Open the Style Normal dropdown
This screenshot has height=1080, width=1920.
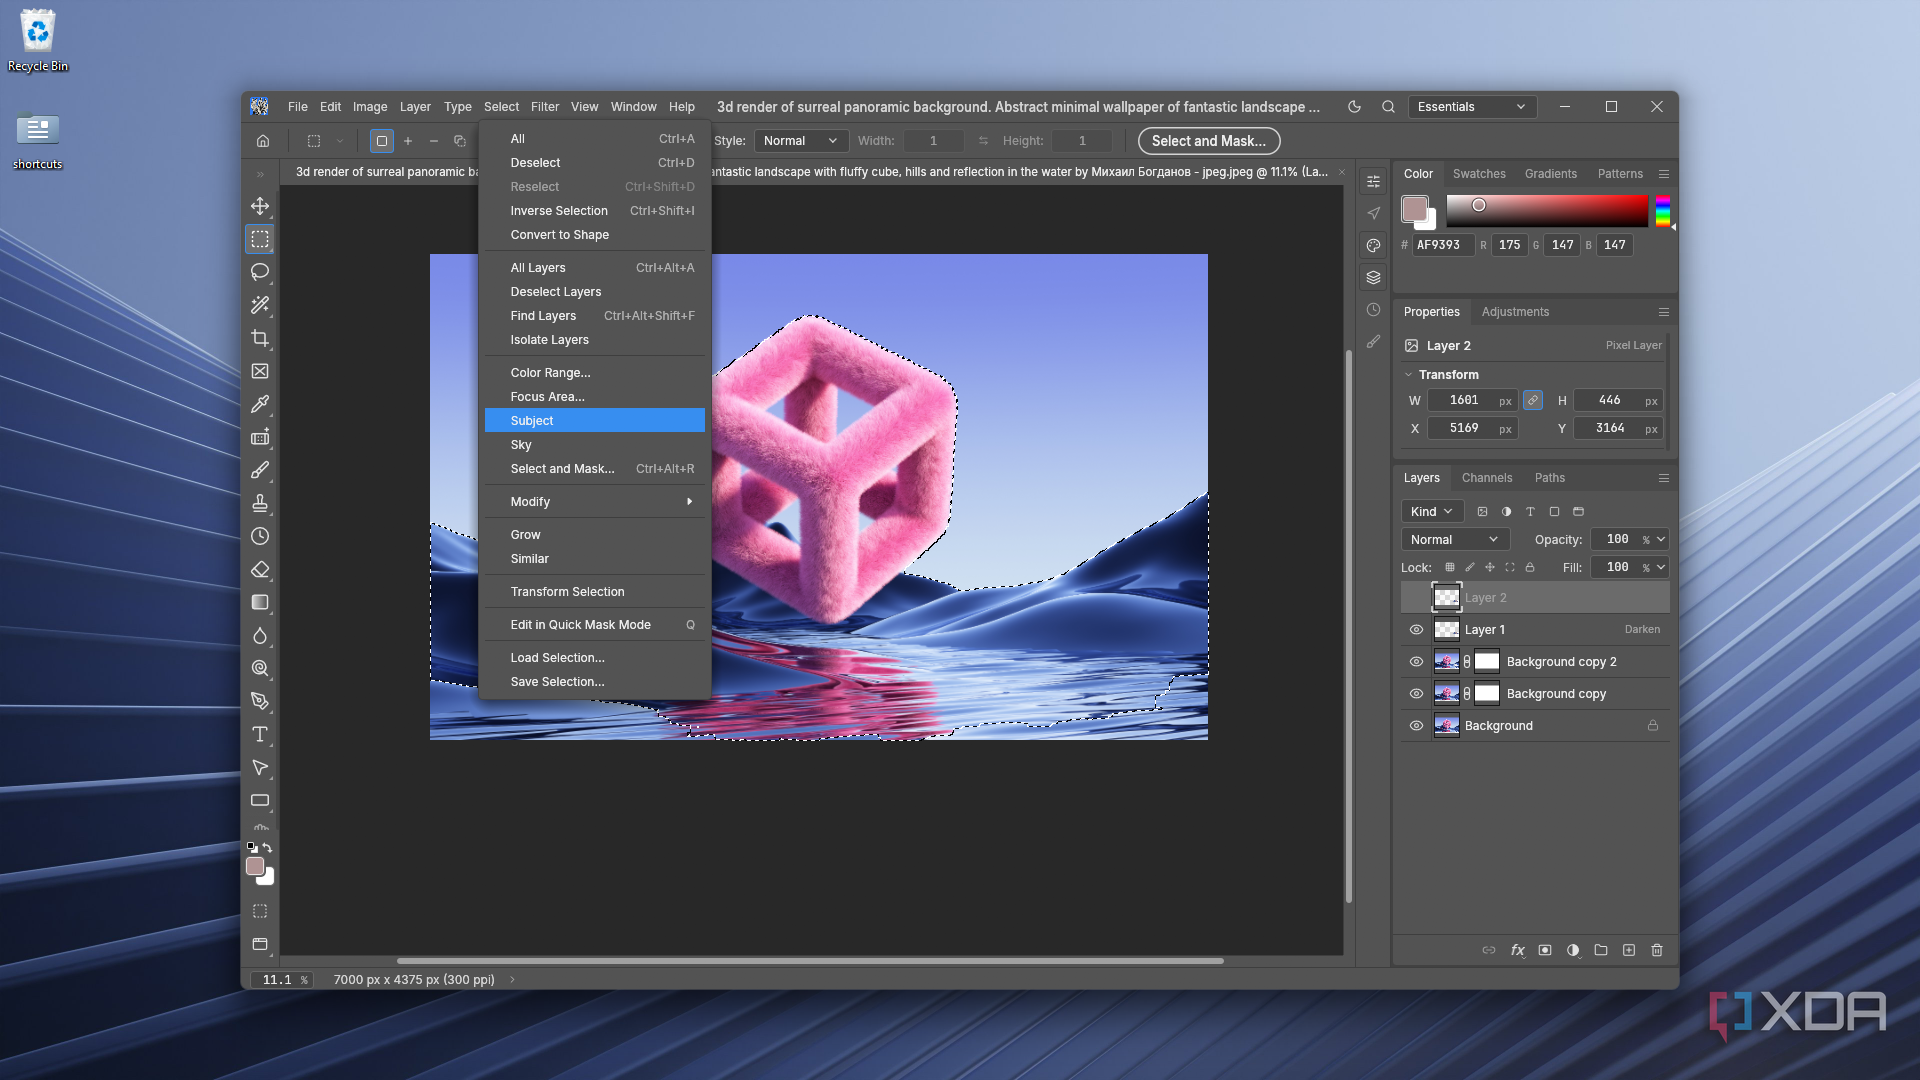(x=801, y=141)
